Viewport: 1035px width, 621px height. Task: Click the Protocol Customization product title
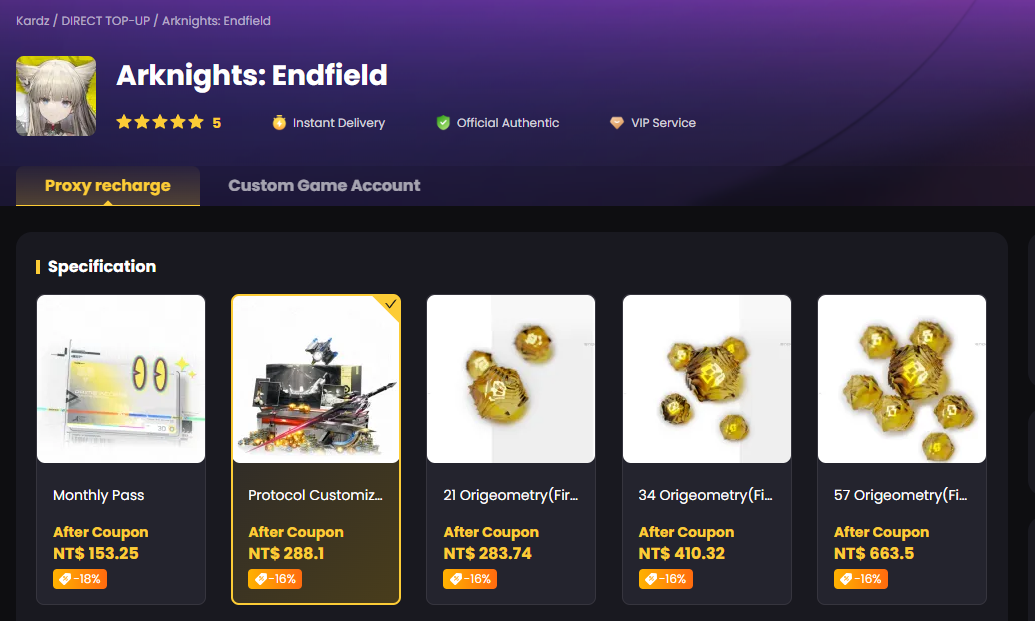coord(315,495)
